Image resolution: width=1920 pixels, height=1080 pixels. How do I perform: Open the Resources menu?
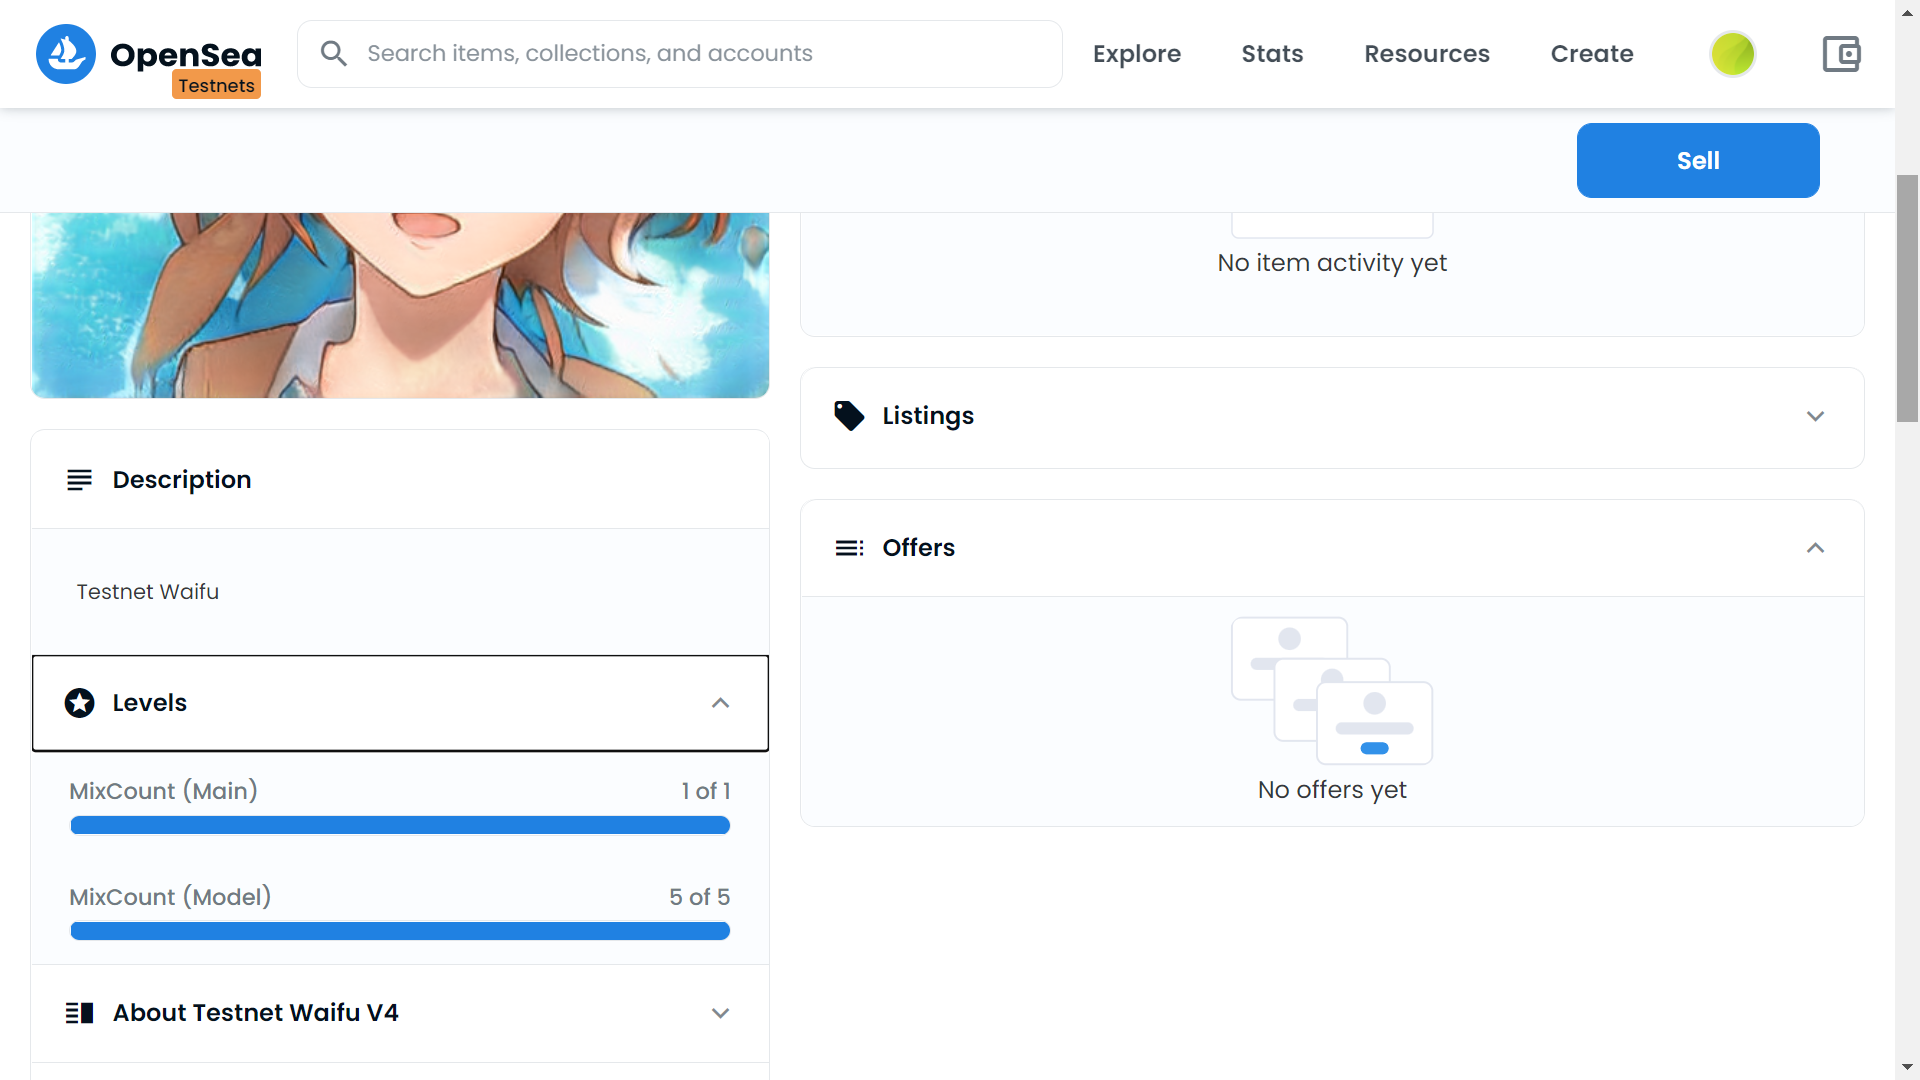point(1427,54)
